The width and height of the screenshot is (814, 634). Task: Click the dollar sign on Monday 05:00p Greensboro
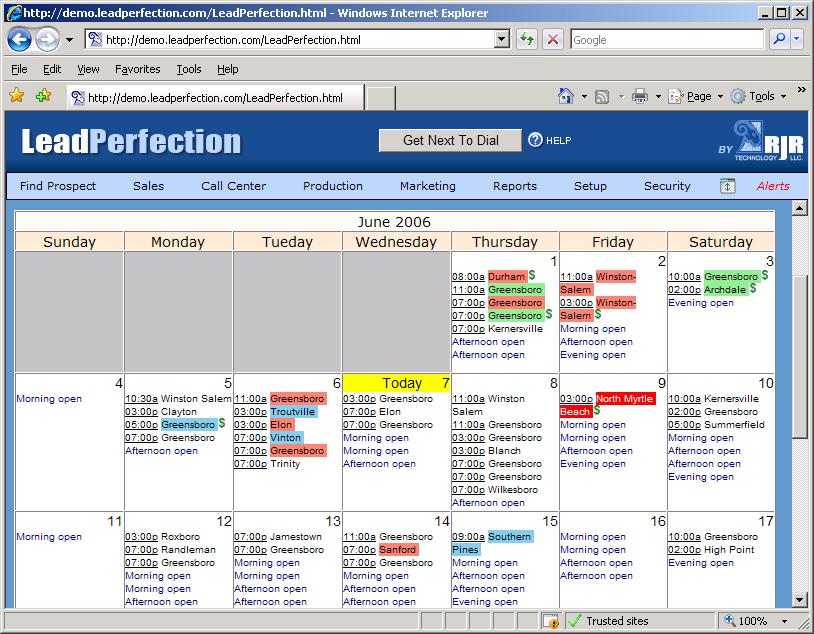point(222,423)
